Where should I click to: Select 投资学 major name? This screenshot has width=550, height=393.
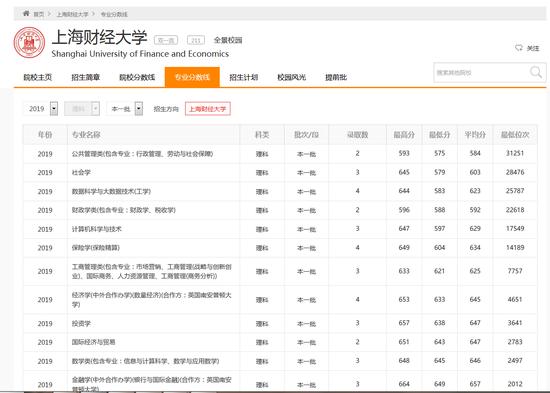[81, 324]
